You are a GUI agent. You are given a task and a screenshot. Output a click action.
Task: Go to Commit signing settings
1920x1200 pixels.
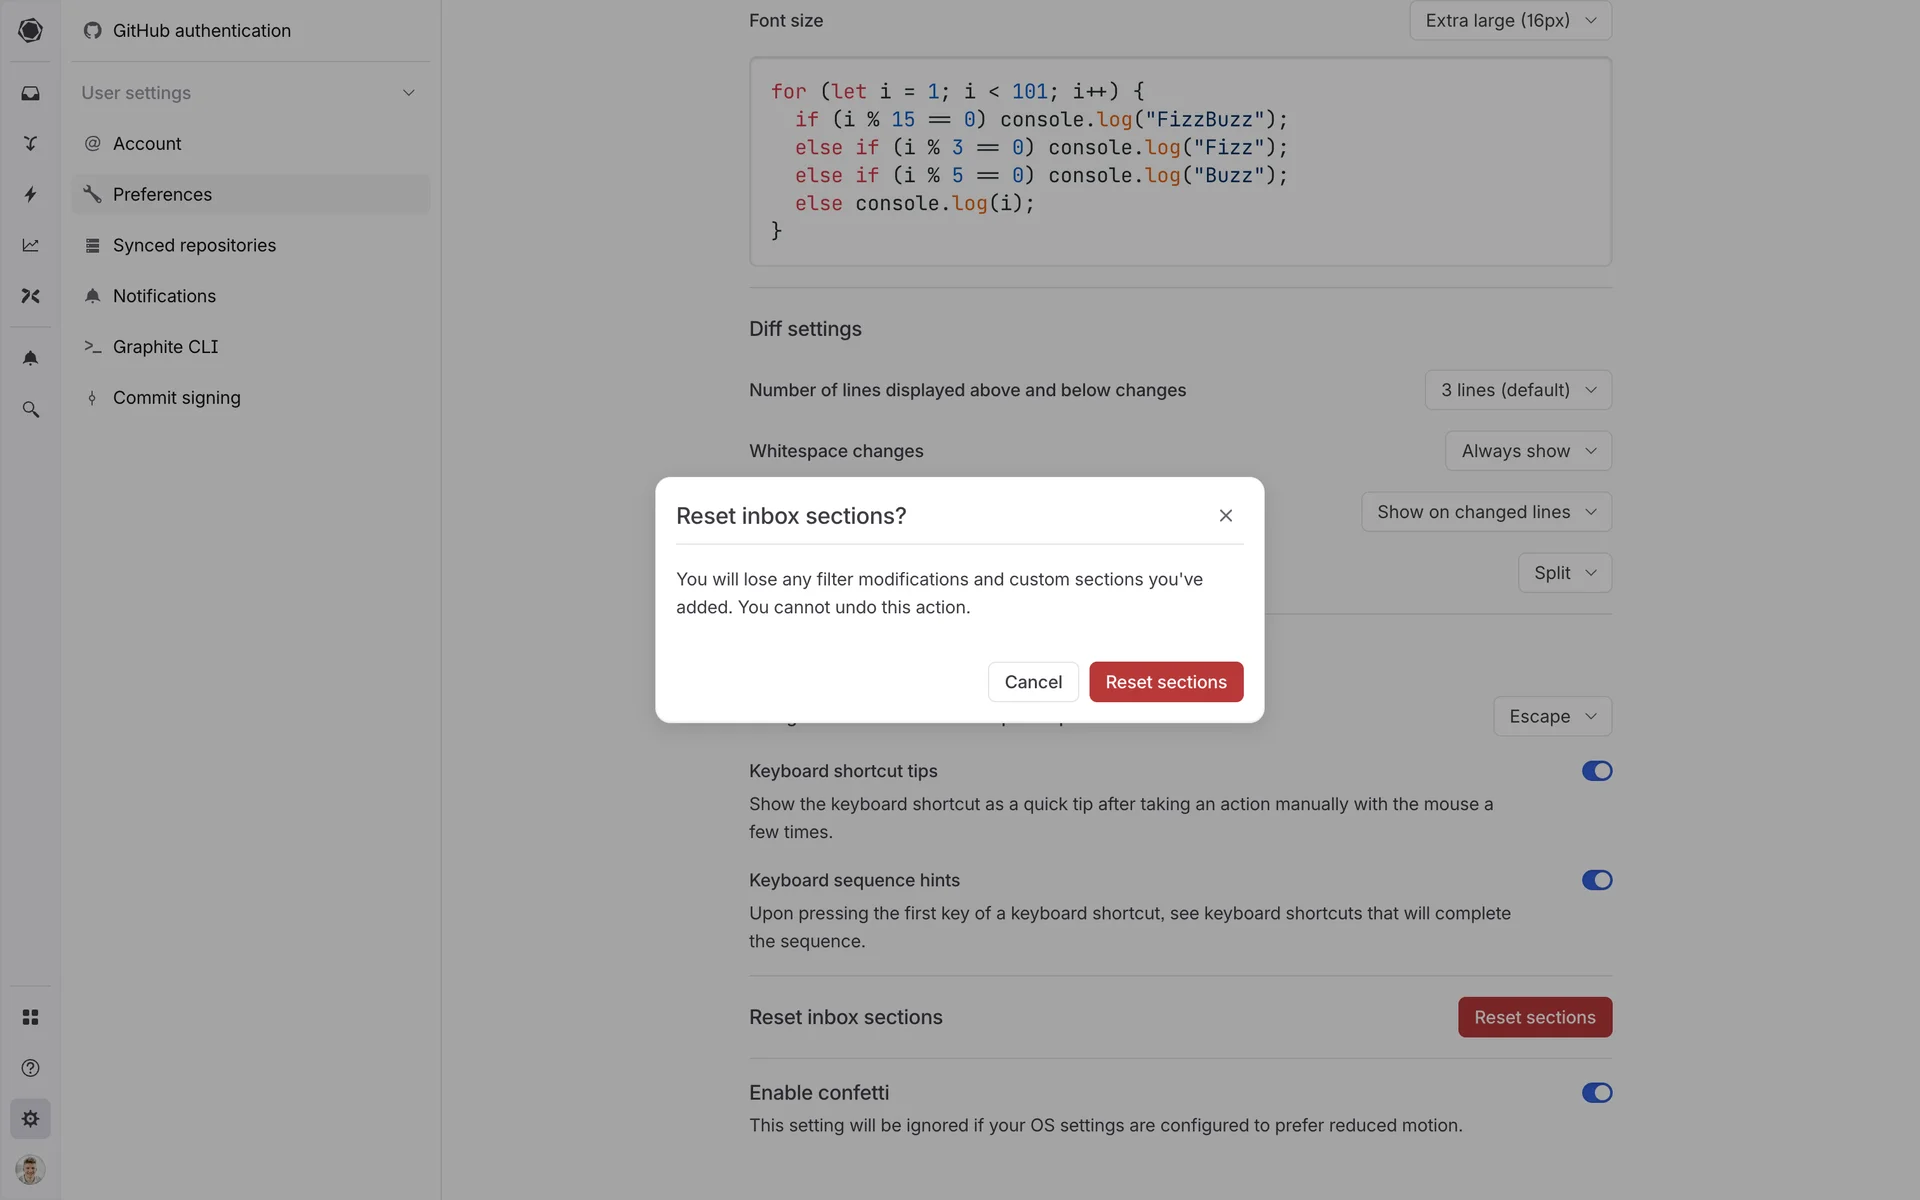pyautogui.click(x=176, y=398)
